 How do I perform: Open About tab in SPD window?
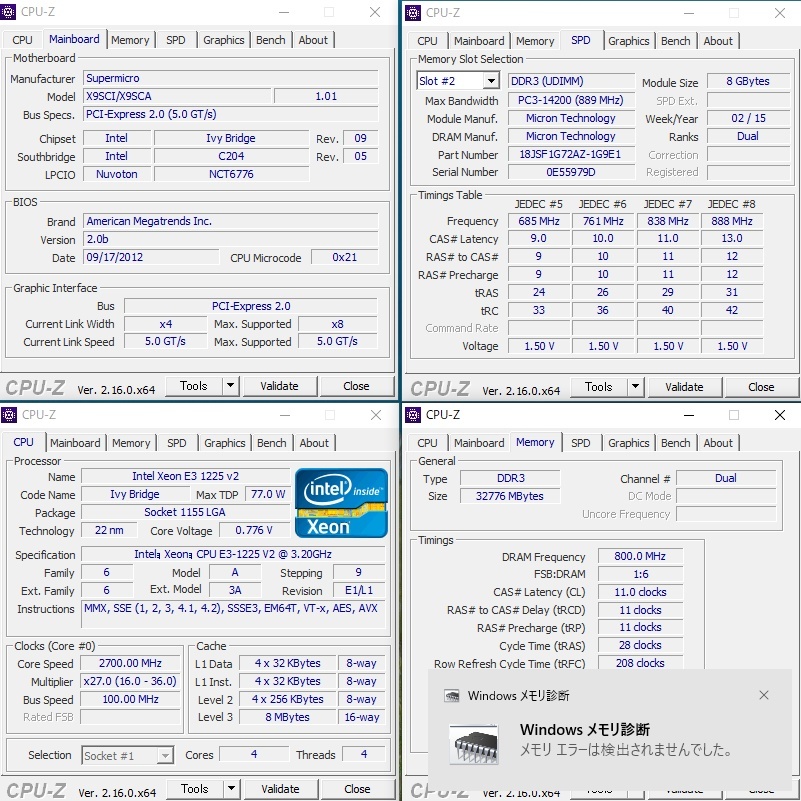click(718, 41)
